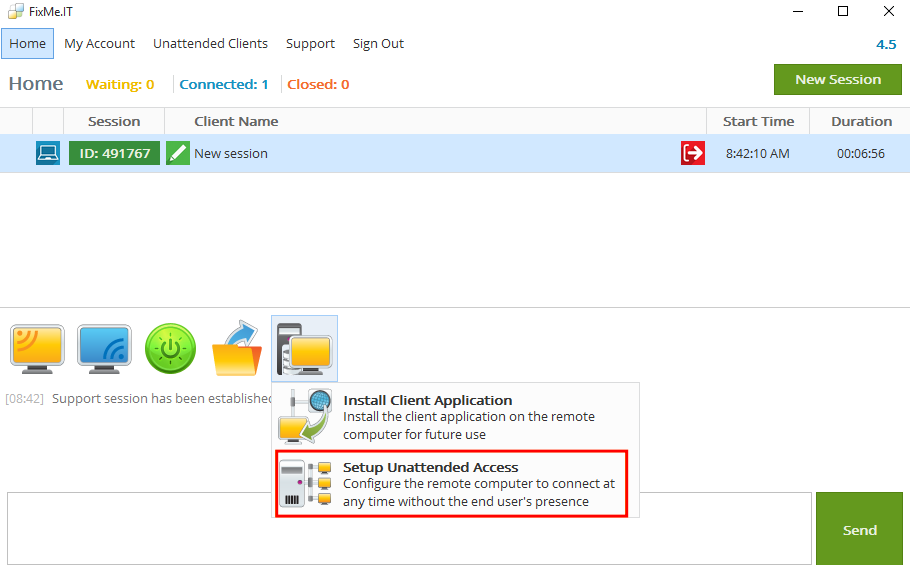Screen dimensions: 910x573
Task: Click the Start Time column header
Action: [758, 121]
